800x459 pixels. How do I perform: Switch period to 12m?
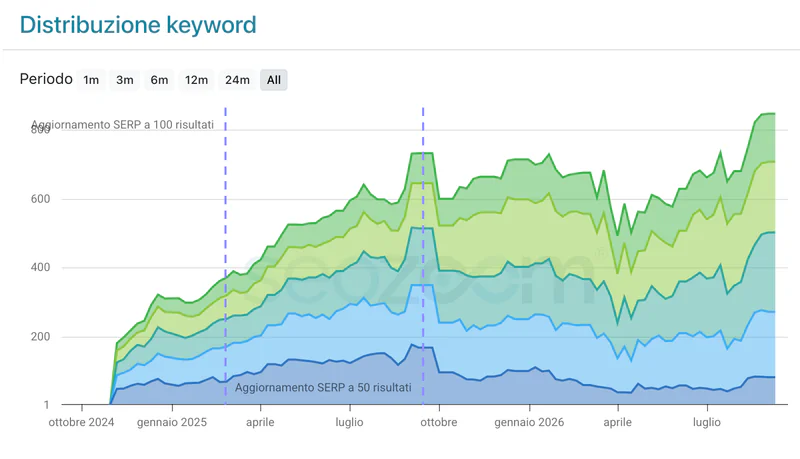tap(196, 80)
